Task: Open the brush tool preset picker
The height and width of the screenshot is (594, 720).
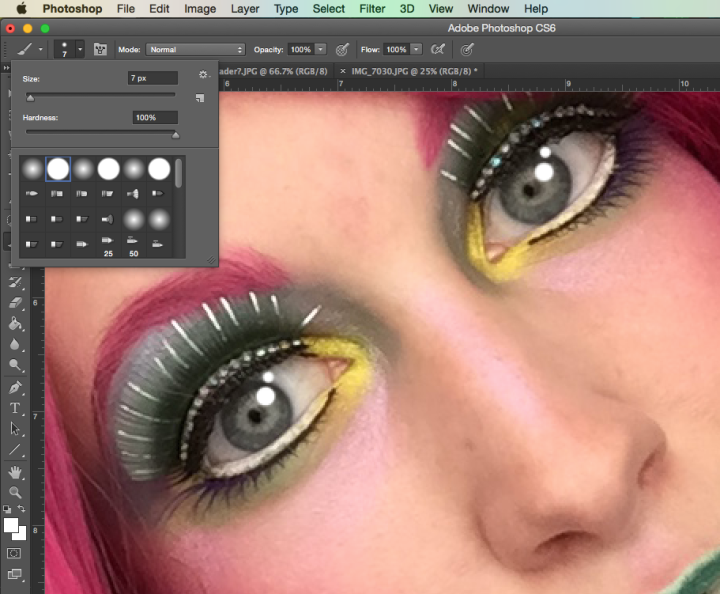Action: tap(30, 49)
